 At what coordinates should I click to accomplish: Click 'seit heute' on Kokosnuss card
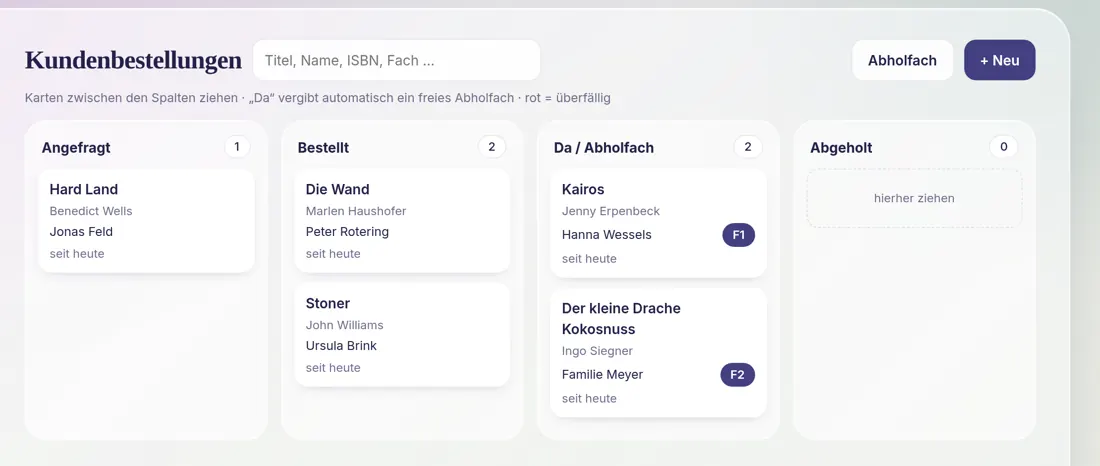coord(589,399)
